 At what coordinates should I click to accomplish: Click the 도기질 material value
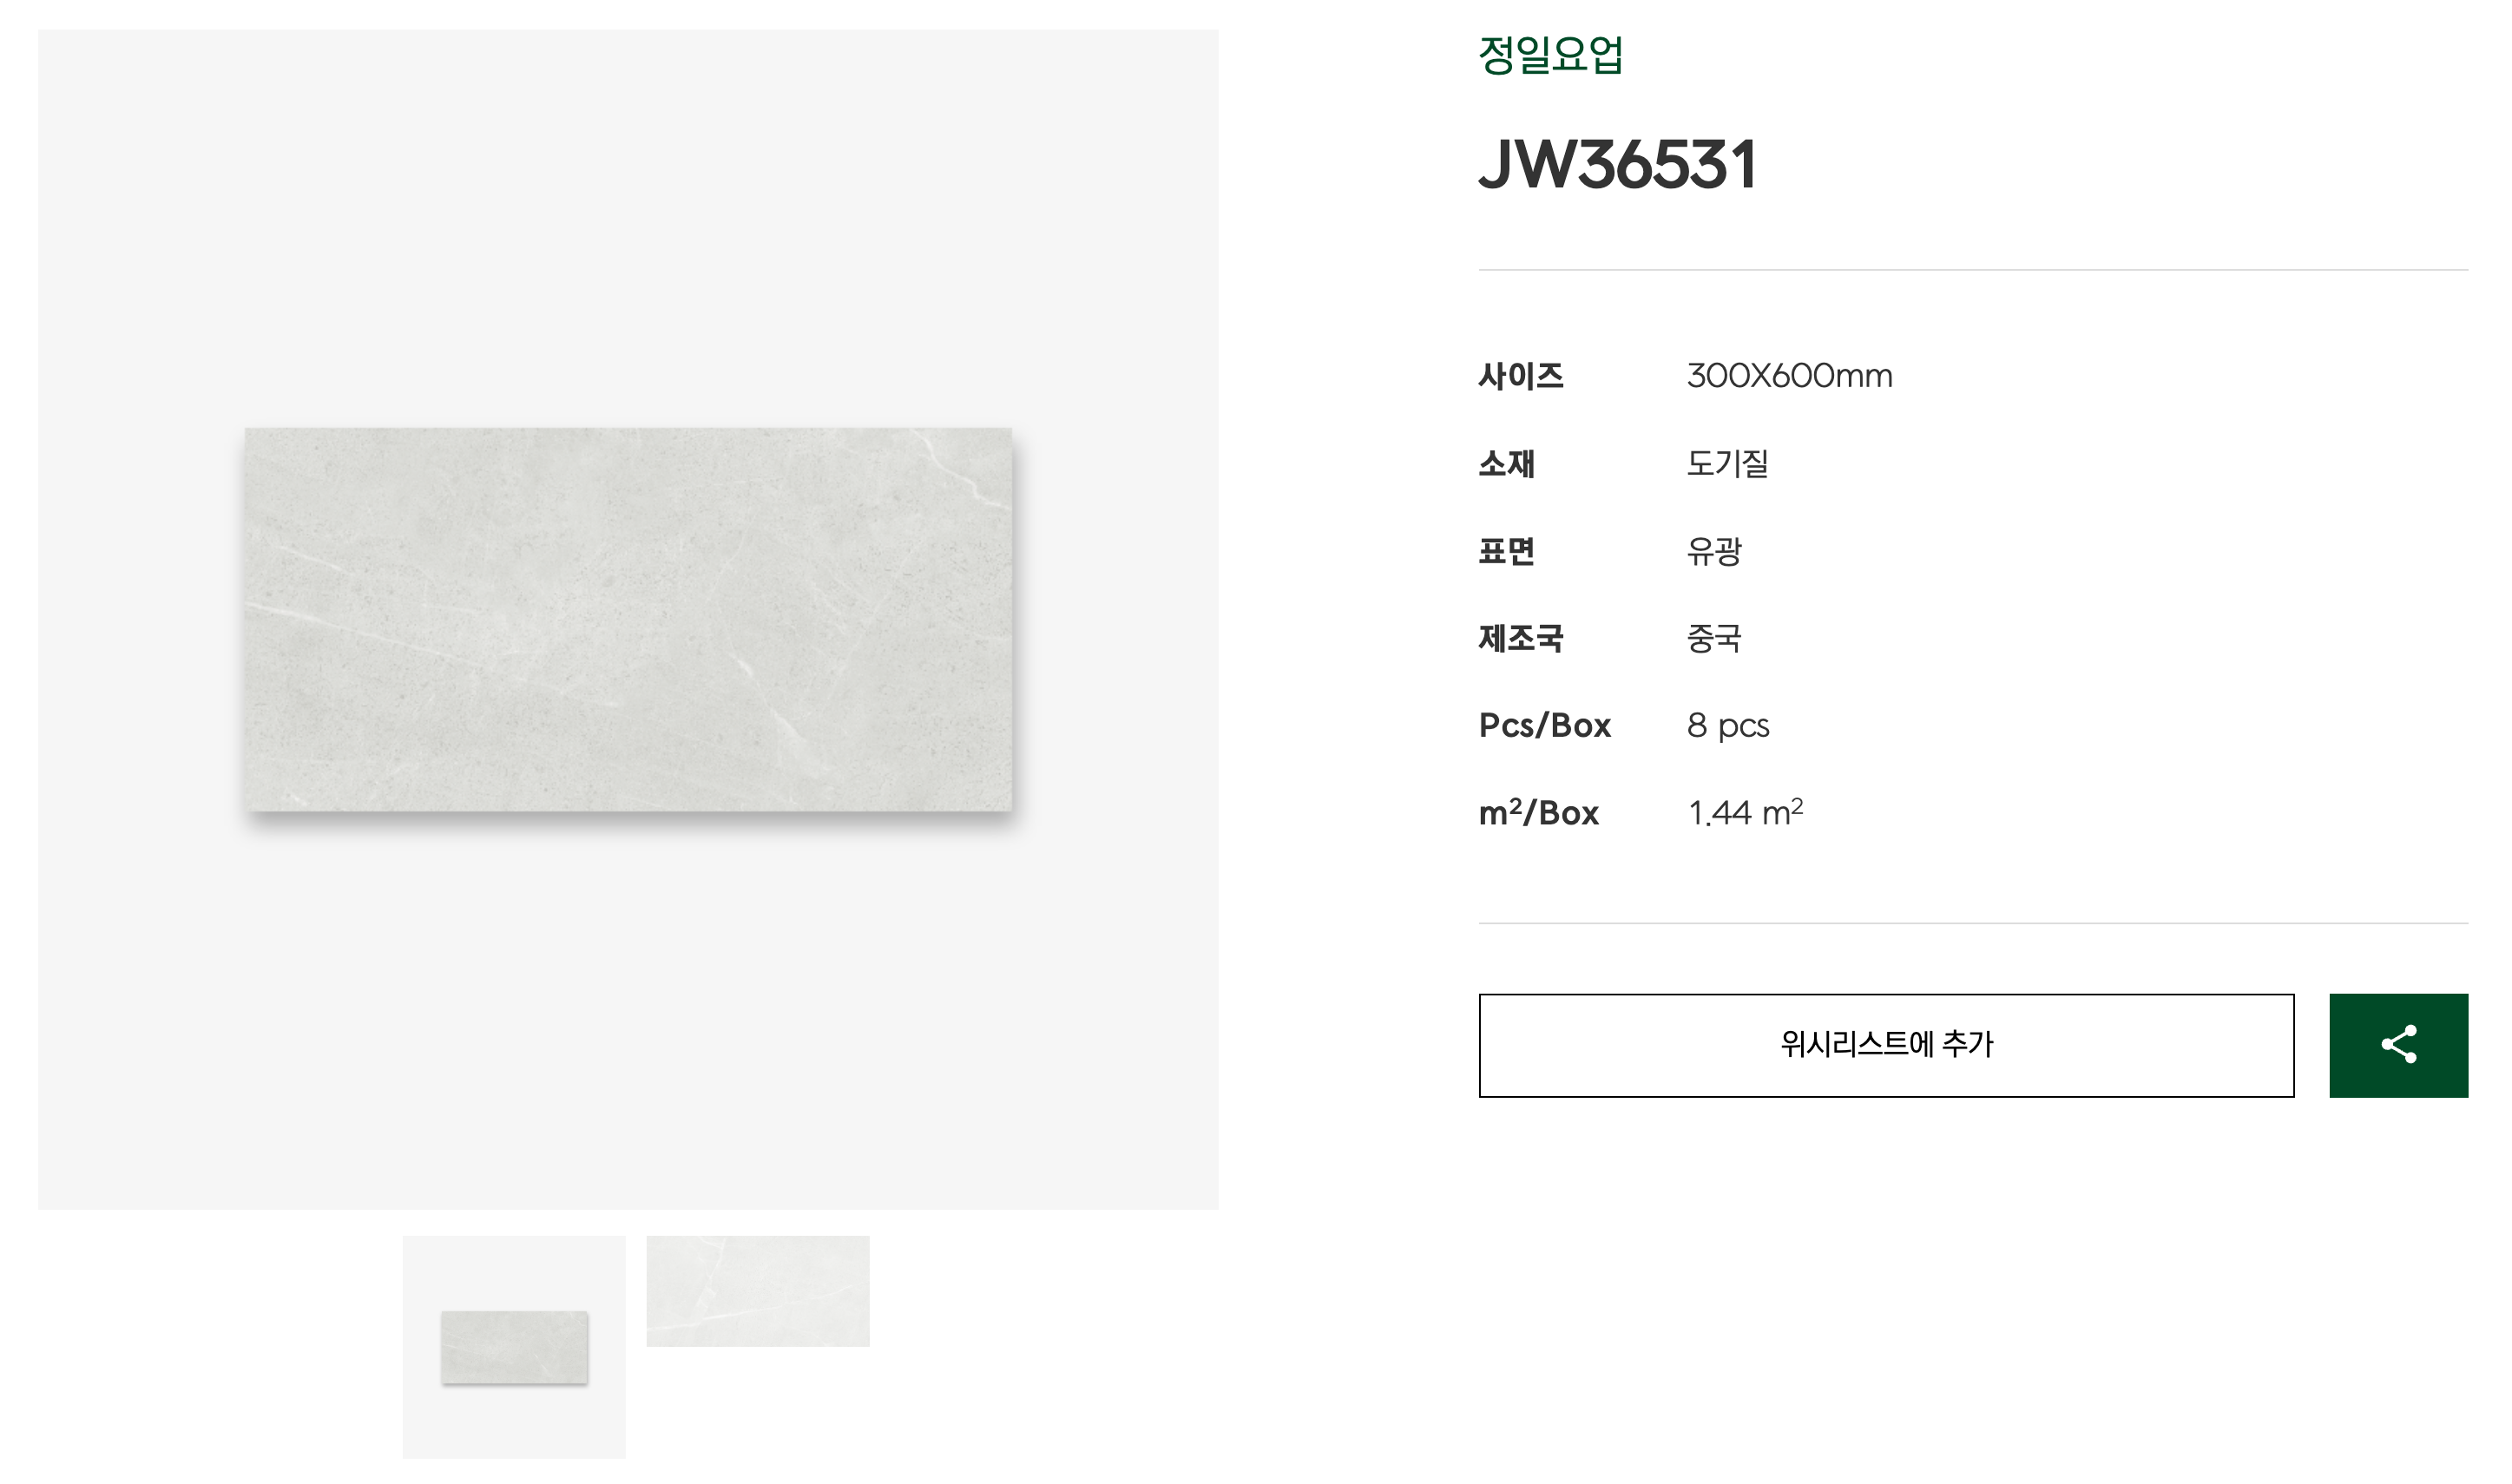click(1727, 463)
